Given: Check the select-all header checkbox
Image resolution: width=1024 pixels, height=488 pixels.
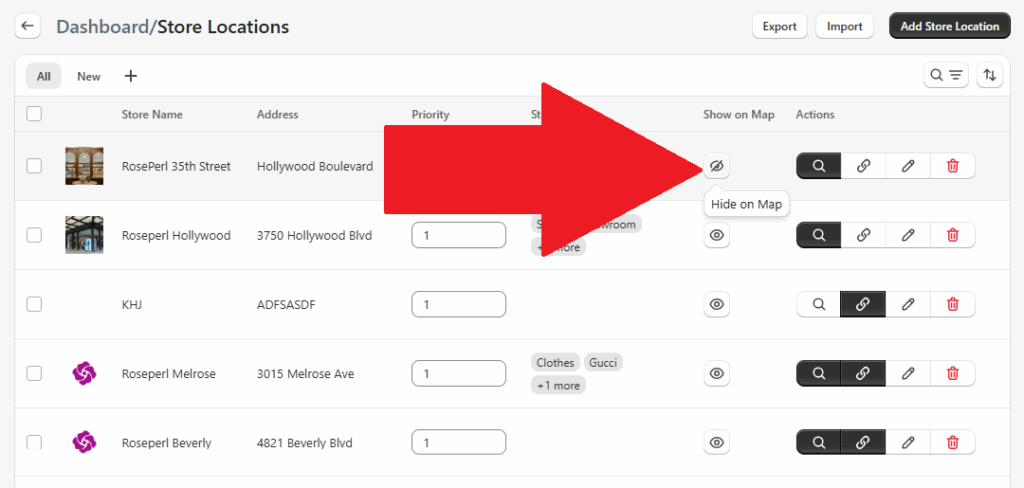Looking at the screenshot, I should click(34, 114).
